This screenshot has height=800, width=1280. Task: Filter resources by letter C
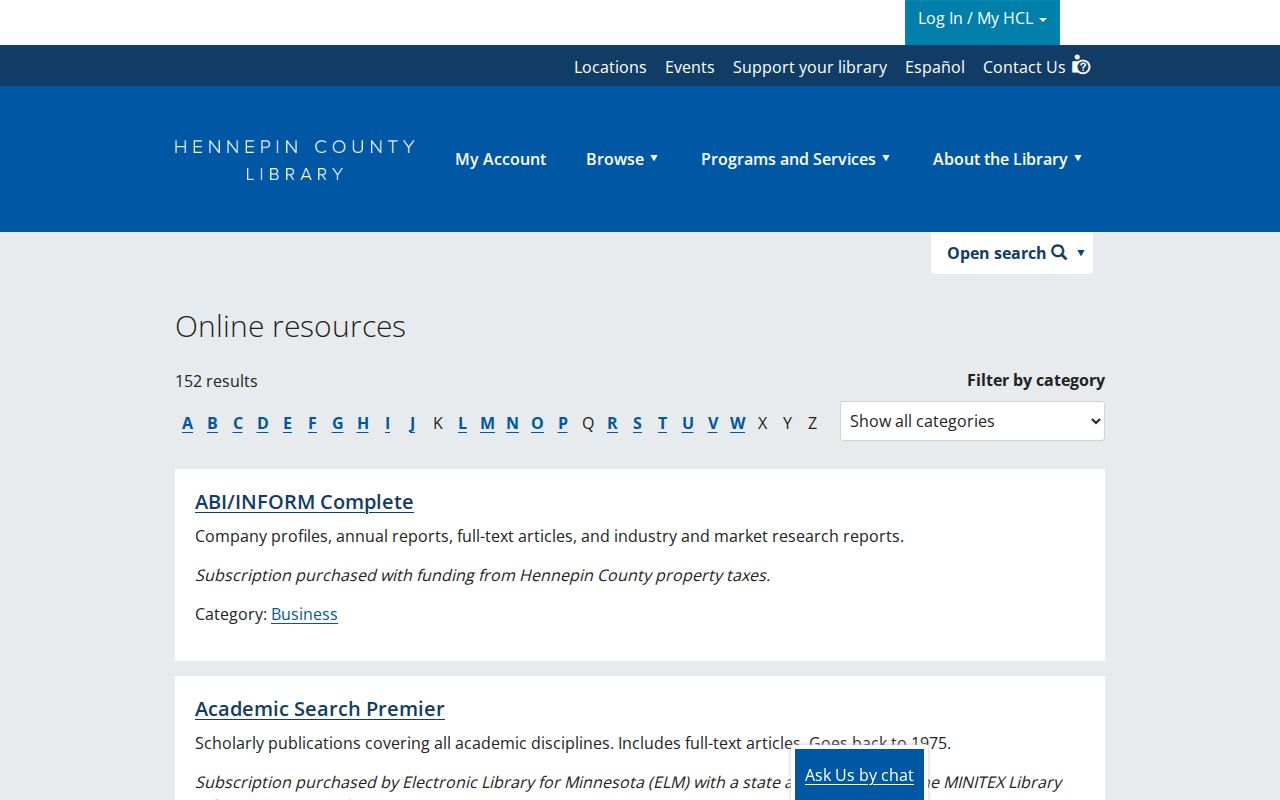tap(237, 423)
